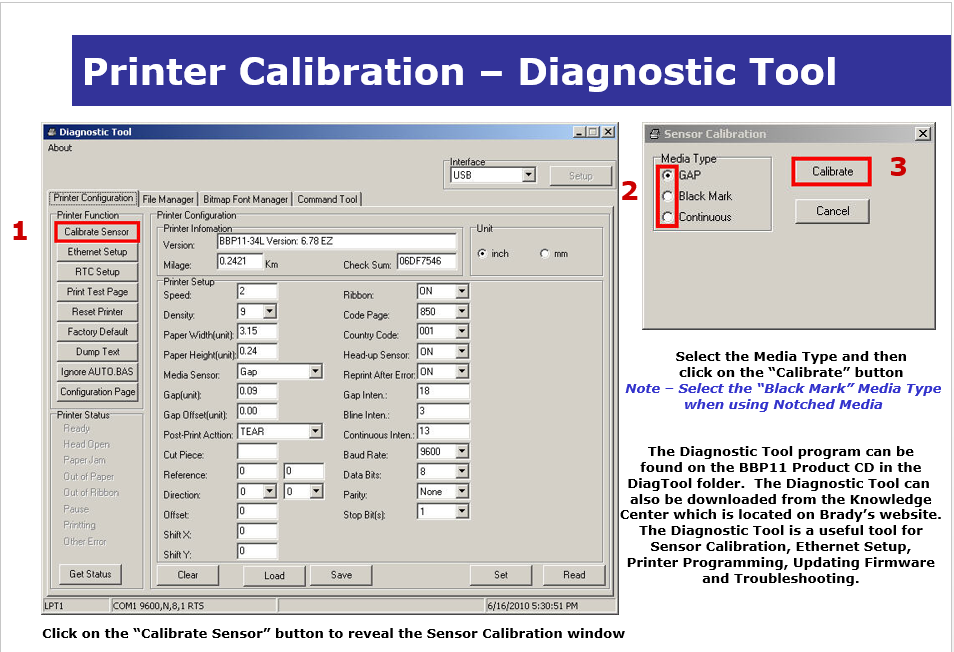Viewport: 954px width, 652px height.
Task: Cancel the Sensor Calibration dialog
Action: coord(832,211)
